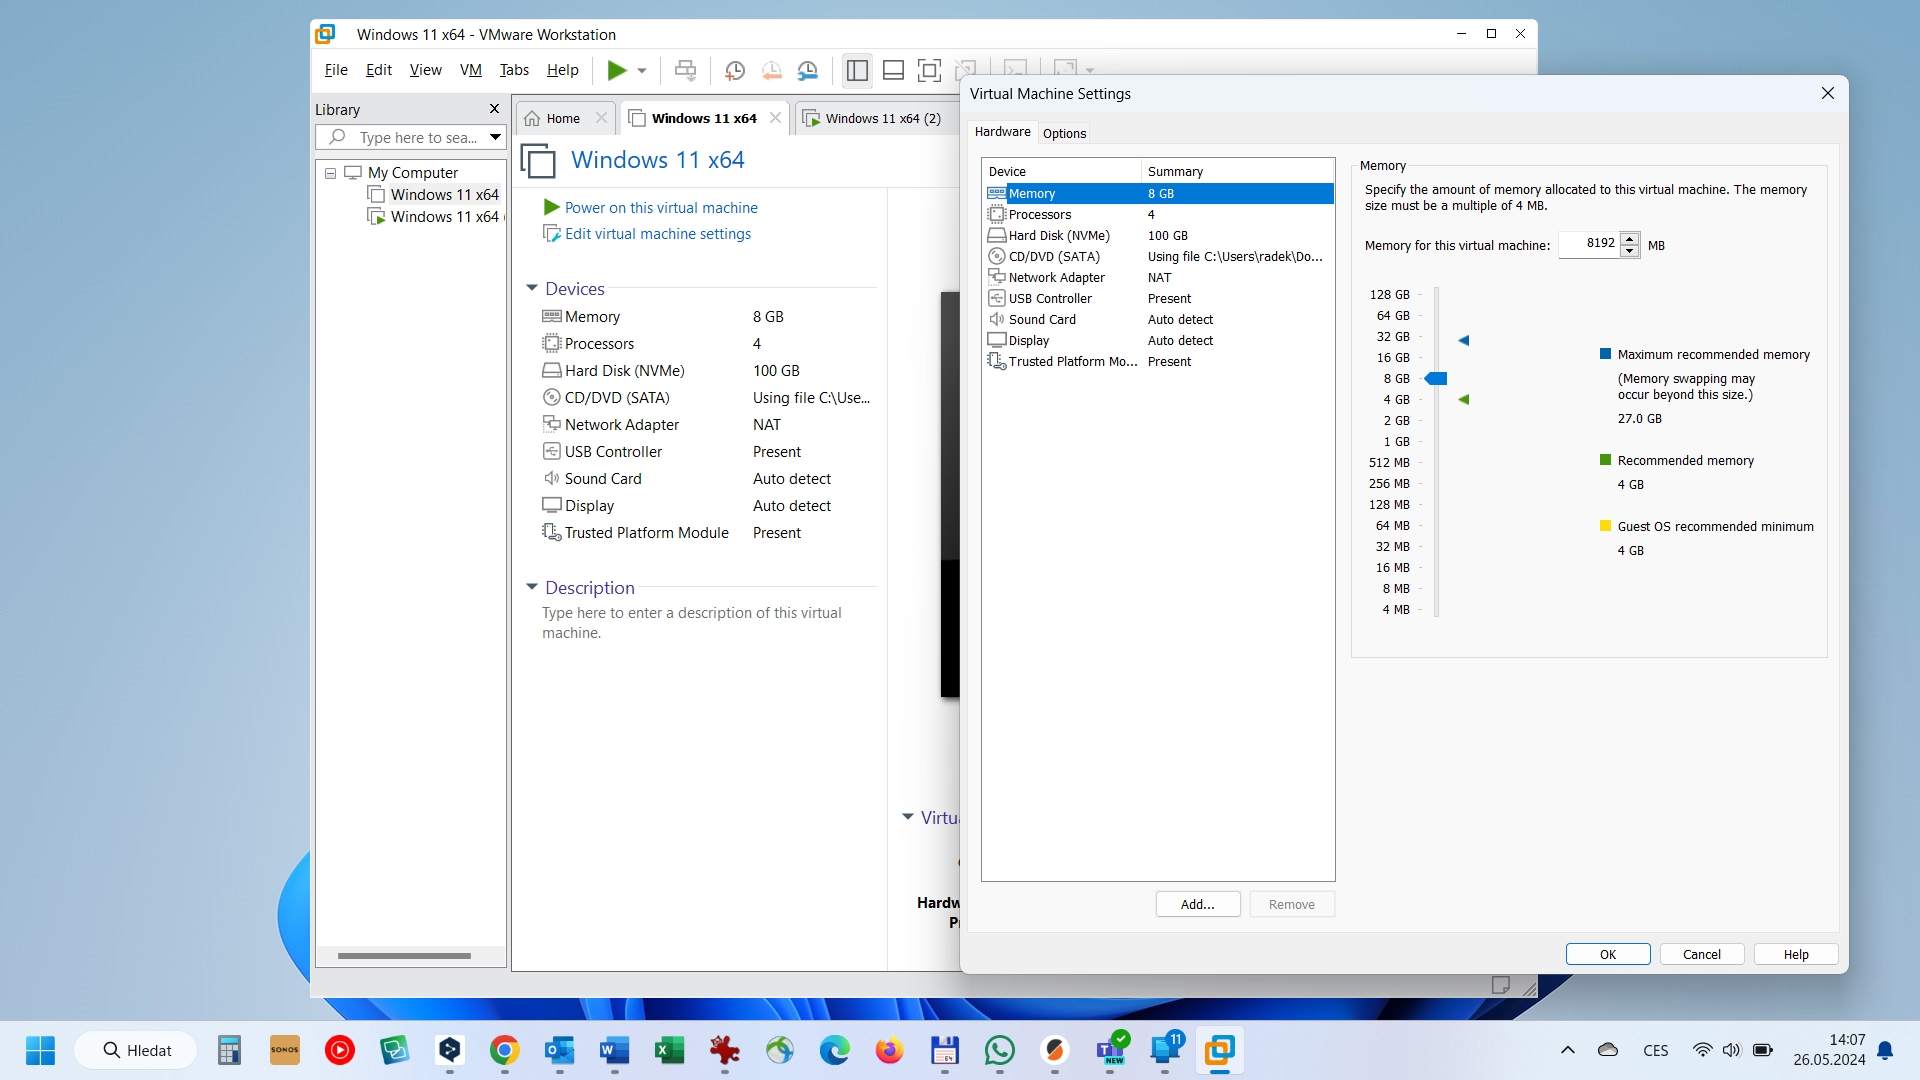Viewport: 1920px width, 1080px height.
Task: Collapse the Description section
Action: tap(532, 587)
